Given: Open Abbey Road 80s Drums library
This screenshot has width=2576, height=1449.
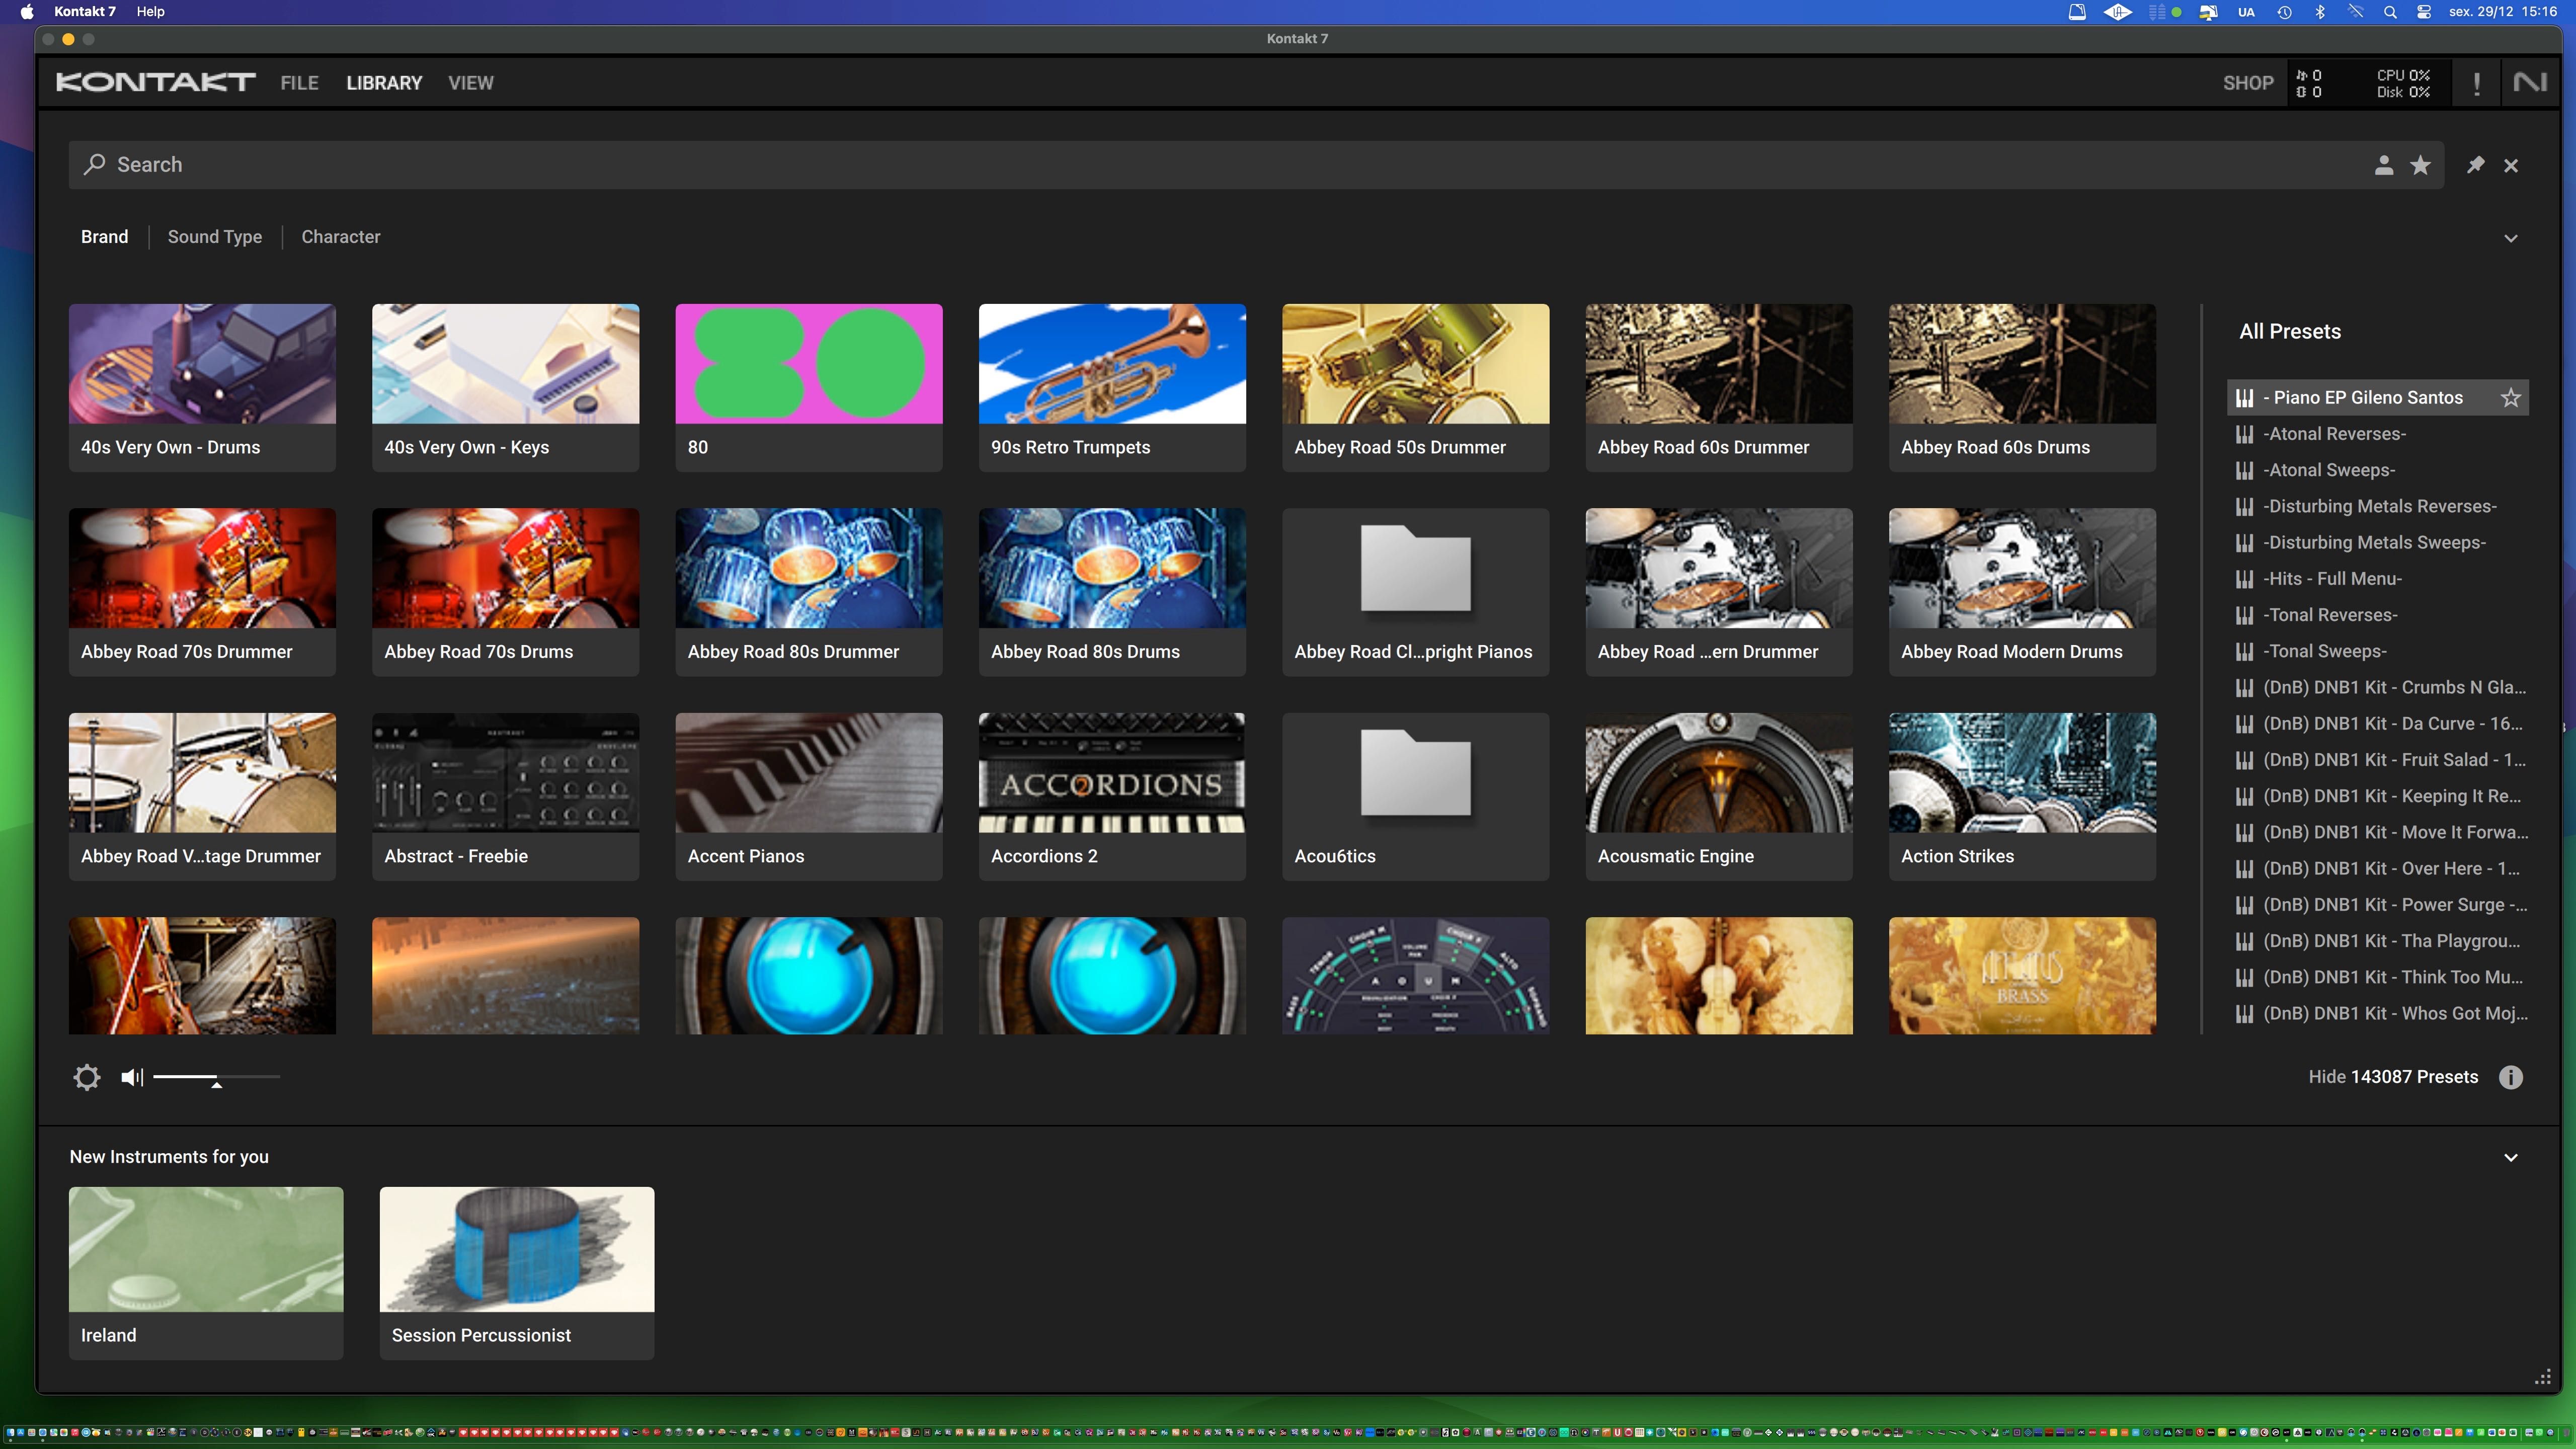Looking at the screenshot, I should coord(1112,592).
